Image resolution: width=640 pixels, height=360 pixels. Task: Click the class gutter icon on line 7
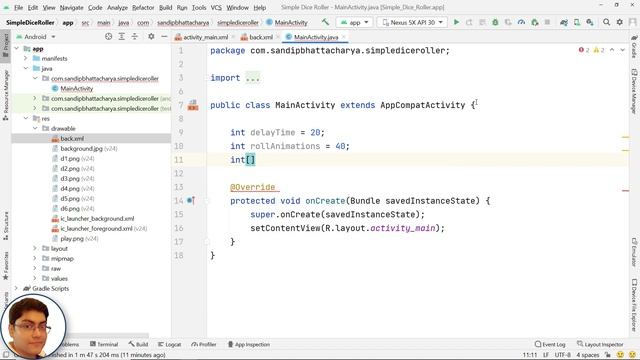[193, 105]
